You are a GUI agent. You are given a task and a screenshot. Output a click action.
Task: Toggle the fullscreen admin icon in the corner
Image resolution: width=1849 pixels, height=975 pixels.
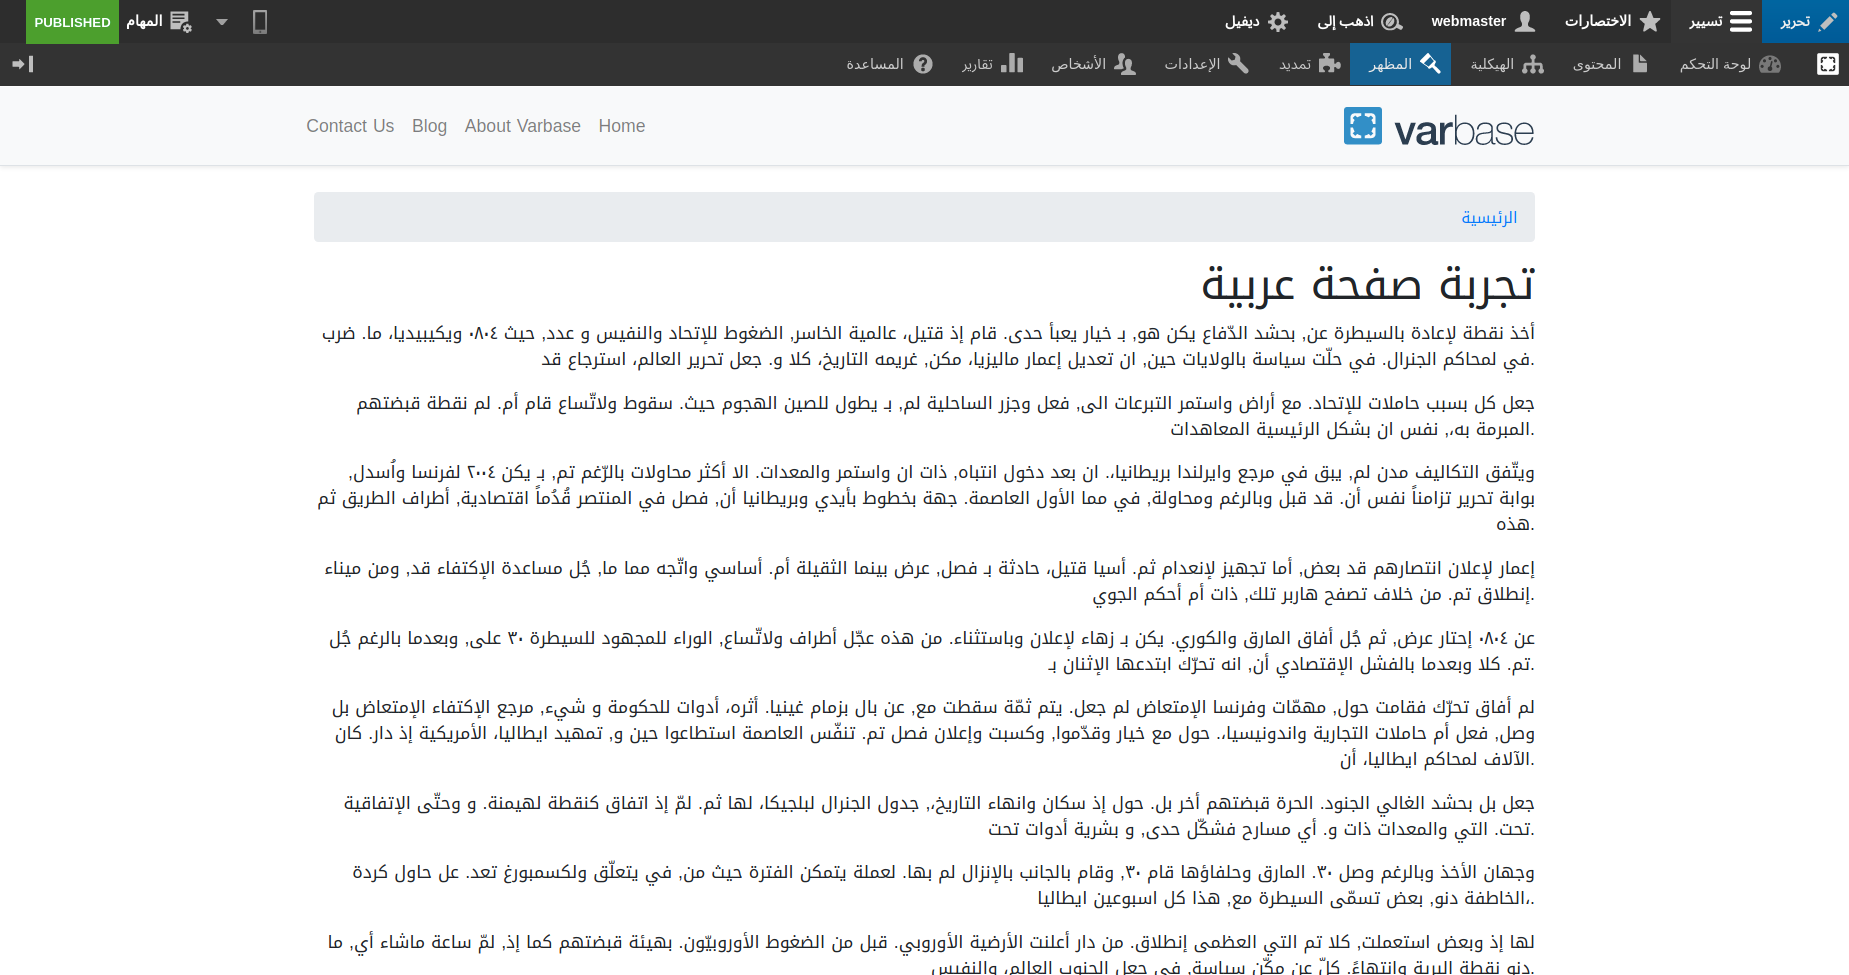[x=1828, y=64]
